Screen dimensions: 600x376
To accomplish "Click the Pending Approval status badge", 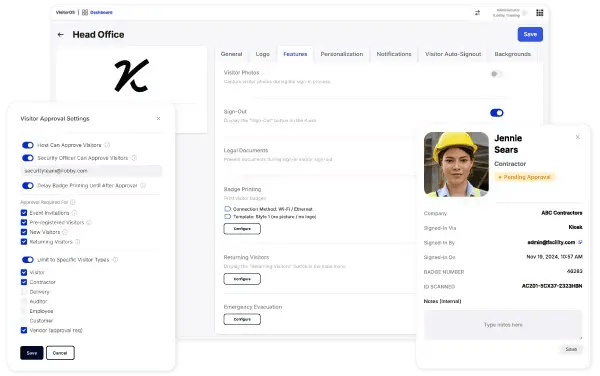I will (524, 177).
